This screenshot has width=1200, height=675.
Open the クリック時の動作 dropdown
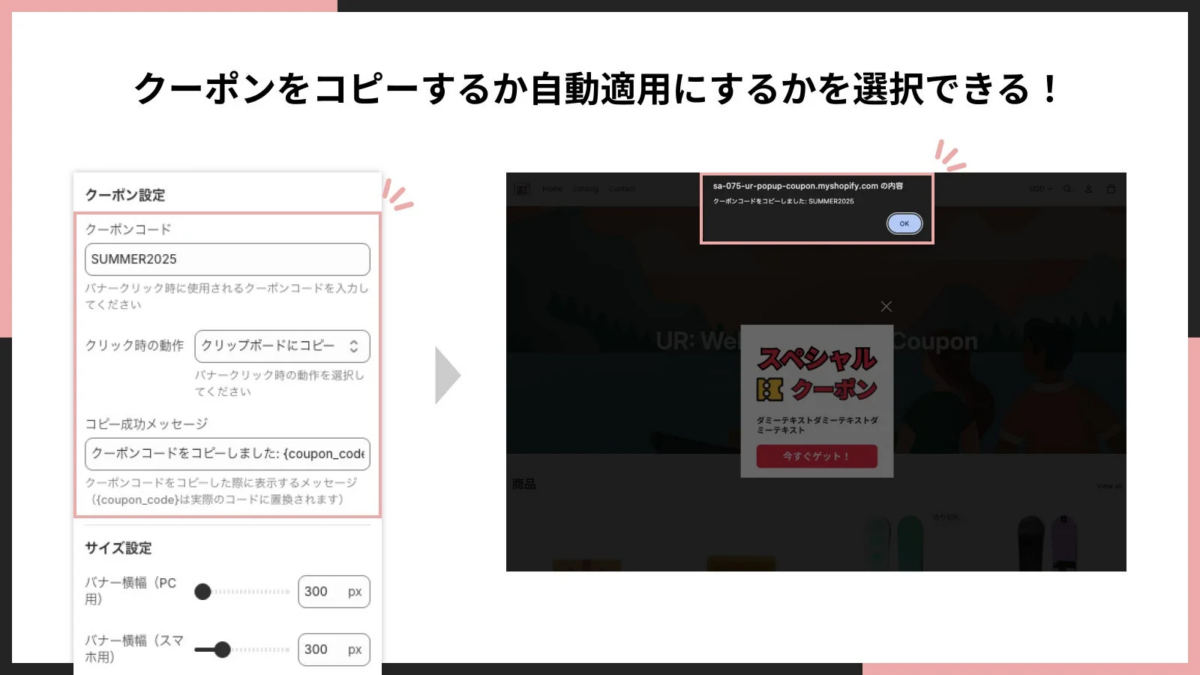click(283, 346)
